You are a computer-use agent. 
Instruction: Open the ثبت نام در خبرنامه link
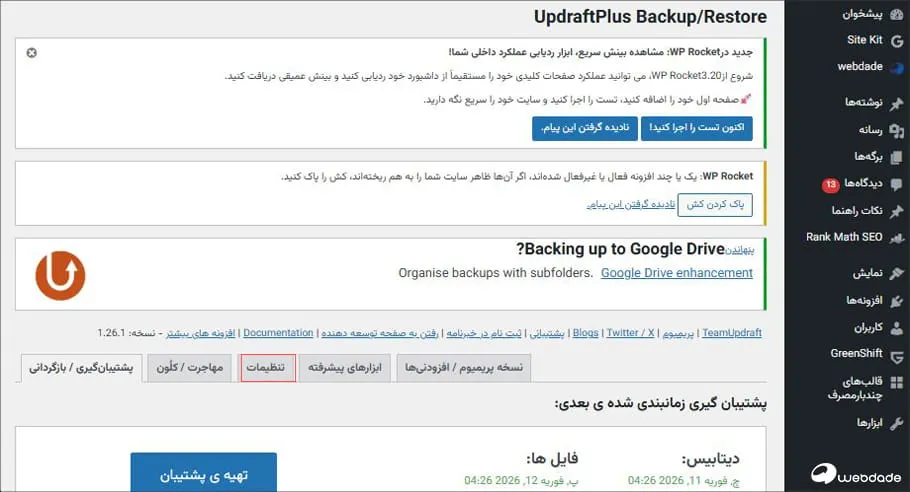[484, 334]
